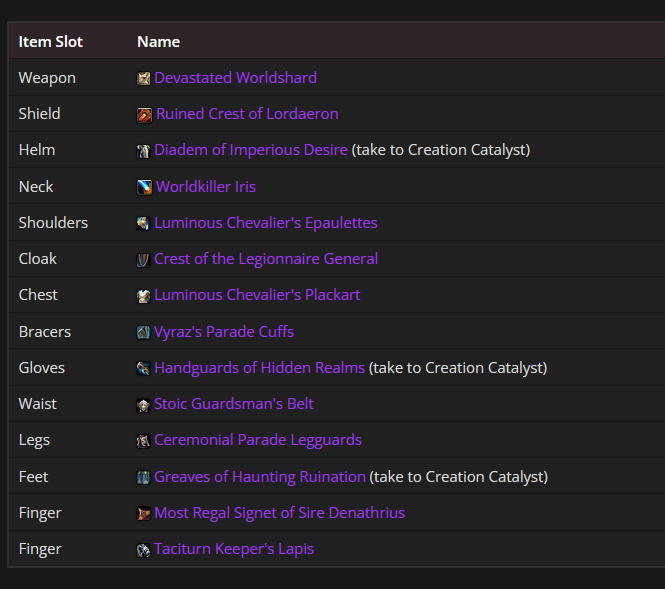665x589 pixels.
Task: Click the Ruined Crest of Lordaeron icon
Action: point(144,115)
